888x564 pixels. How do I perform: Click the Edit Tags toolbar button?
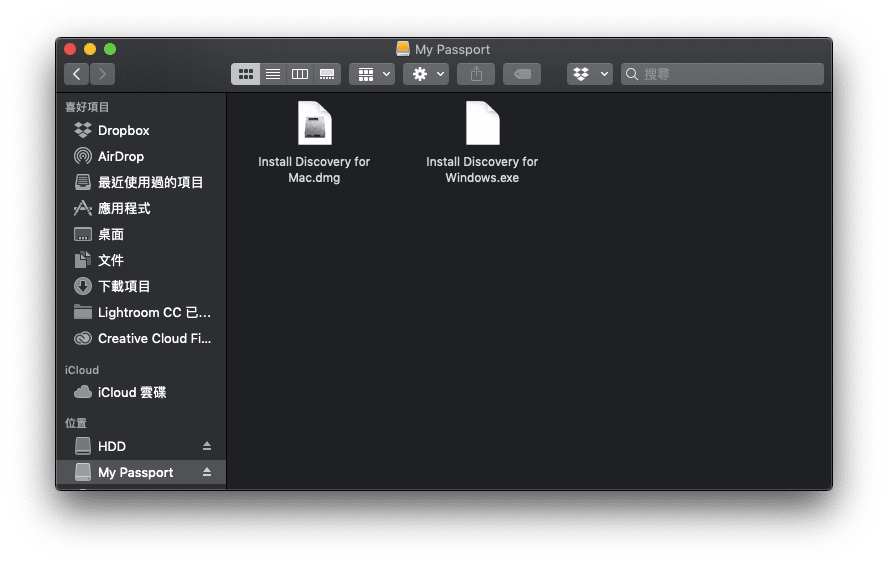522,74
